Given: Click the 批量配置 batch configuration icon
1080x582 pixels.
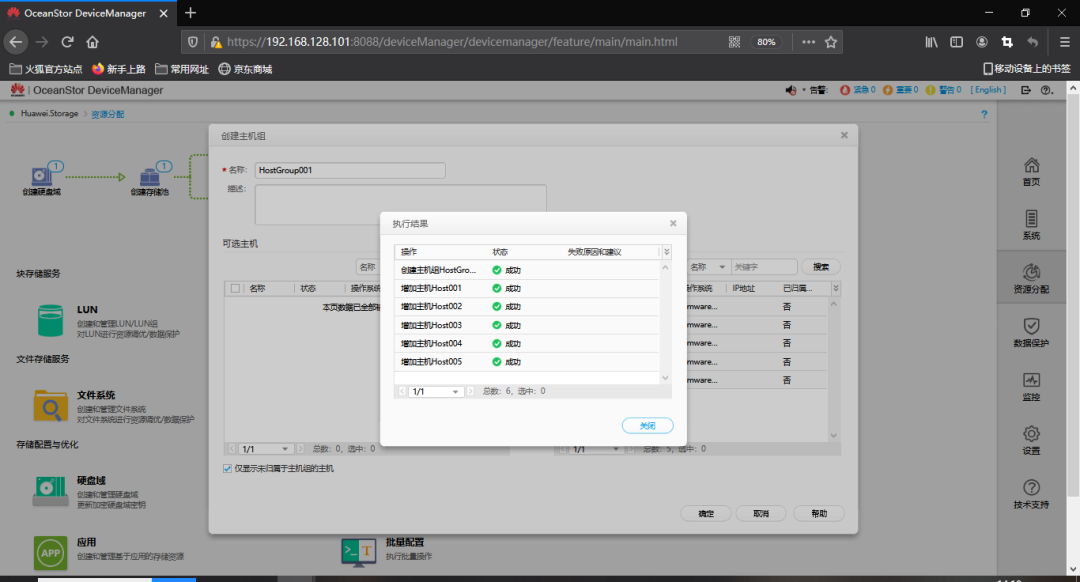Looking at the screenshot, I should pos(359,551).
